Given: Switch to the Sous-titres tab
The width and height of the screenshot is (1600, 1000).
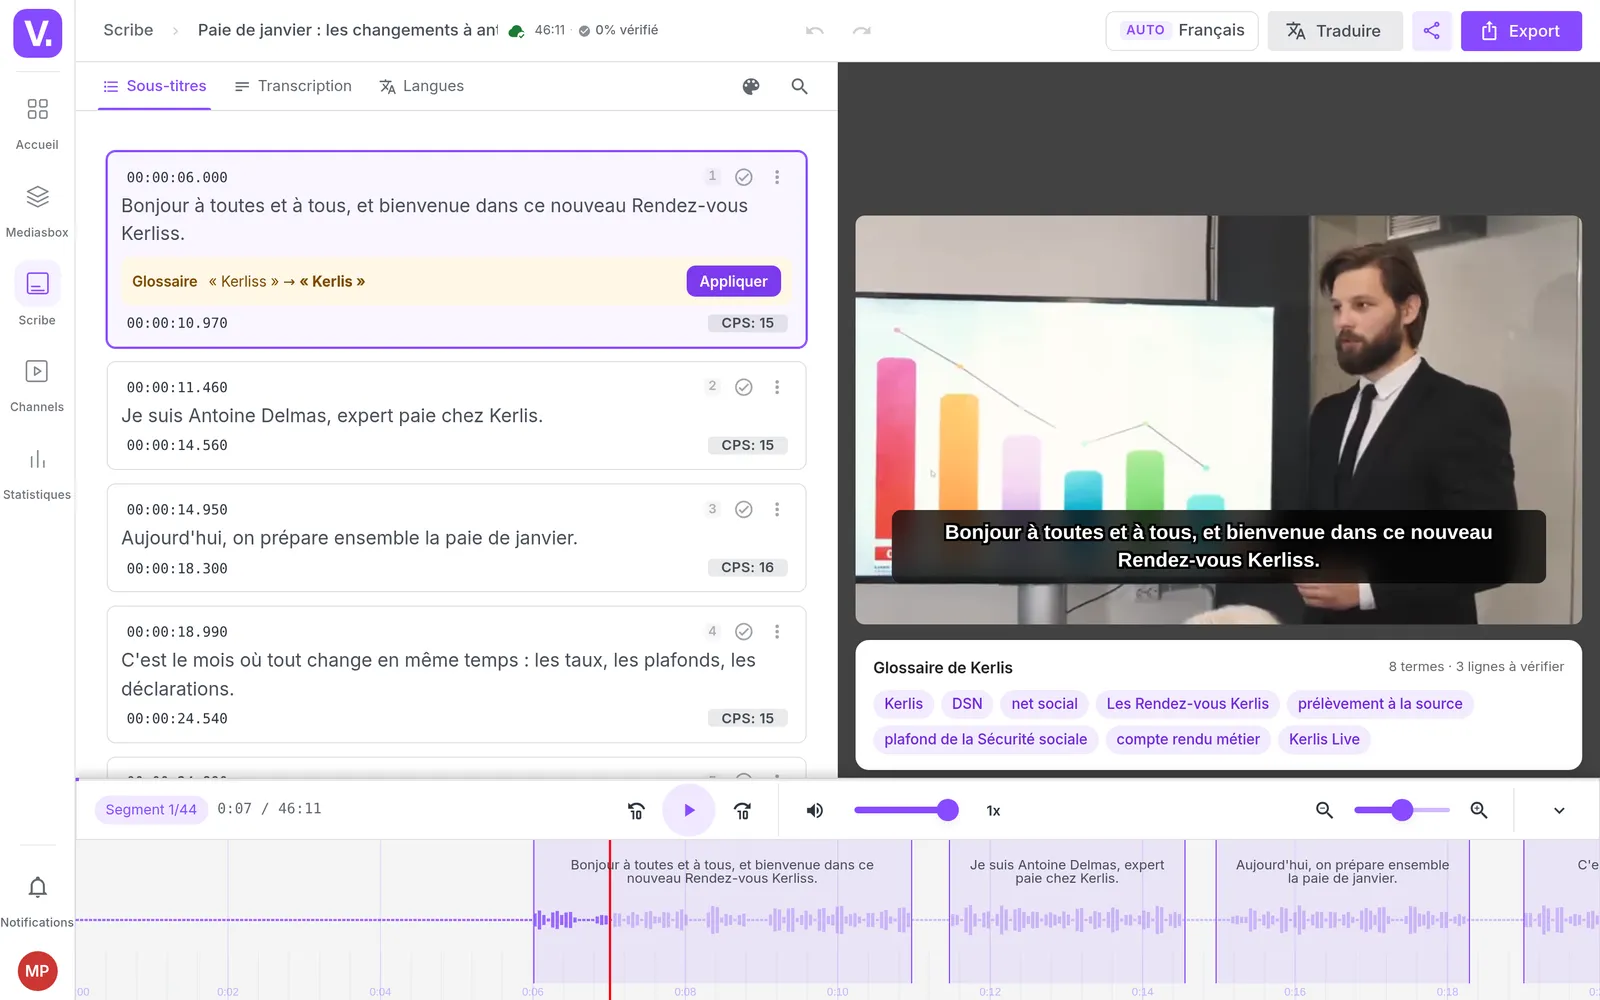Looking at the screenshot, I should pyautogui.click(x=155, y=87).
